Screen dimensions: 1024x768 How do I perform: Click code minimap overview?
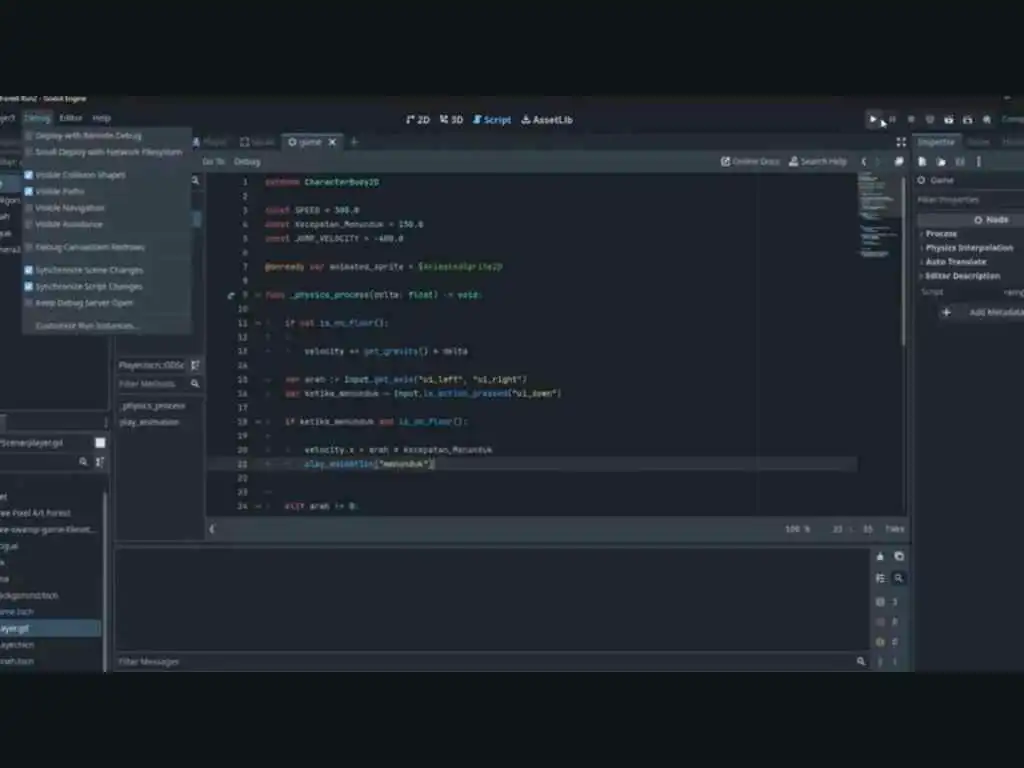pyautogui.click(x=878, y=216)
